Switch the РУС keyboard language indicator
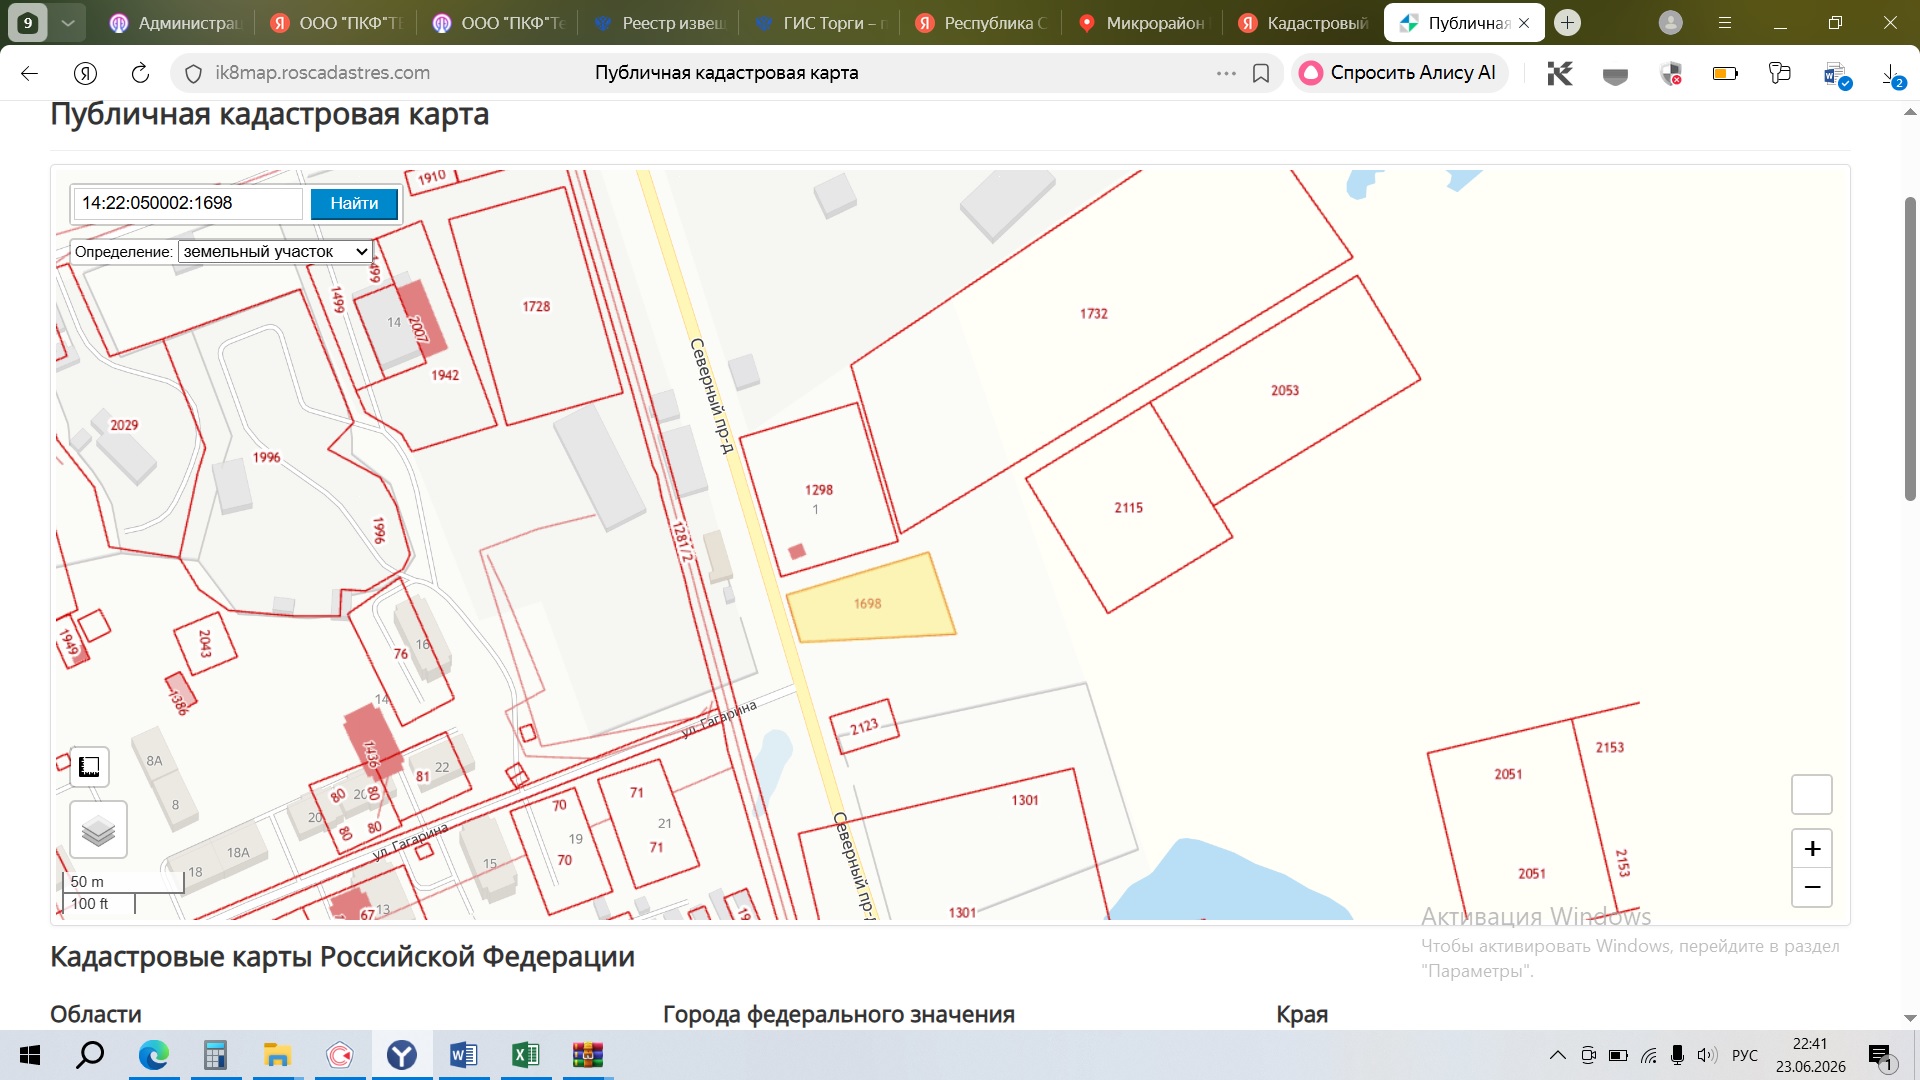Viewport: 1920px width, 1080px height. [x=1745, y=1055]
